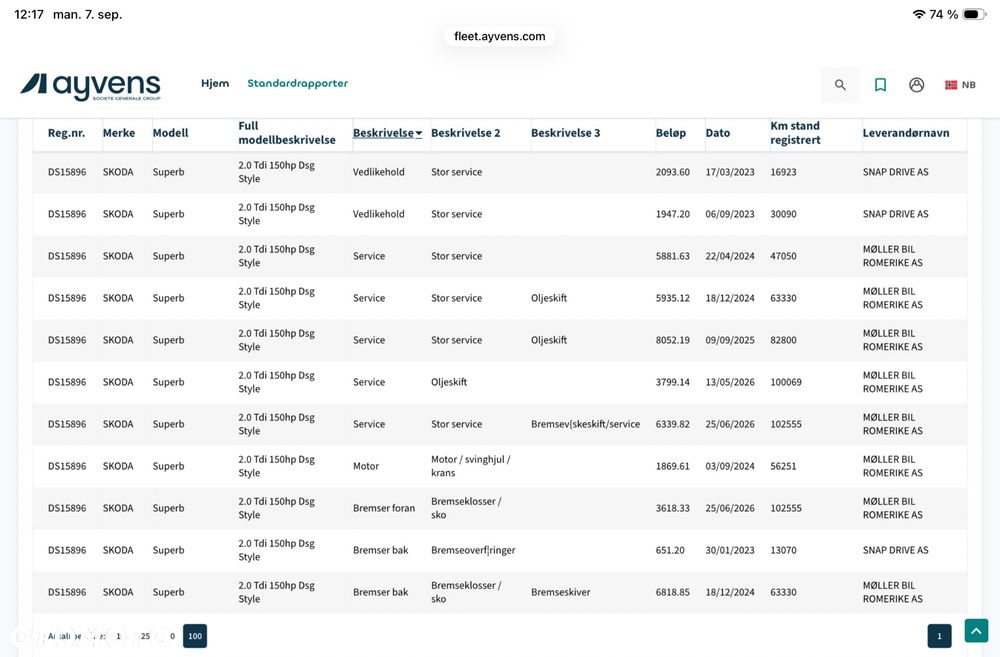Select the Motor / svinghjul / krans cell
The width and height of the screenshot is (1000, 657).
[471, 466]
